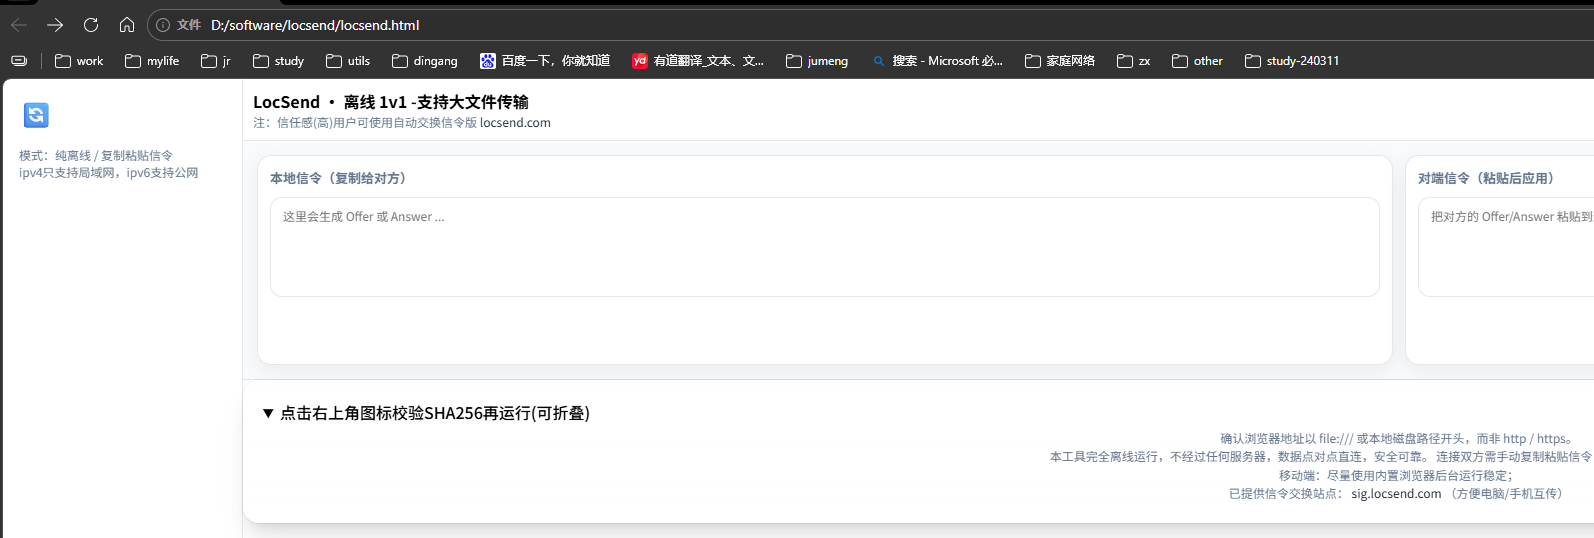Reload the page with refresh icon
This screenshot has height=538, width=1594.
pos(91,25)
